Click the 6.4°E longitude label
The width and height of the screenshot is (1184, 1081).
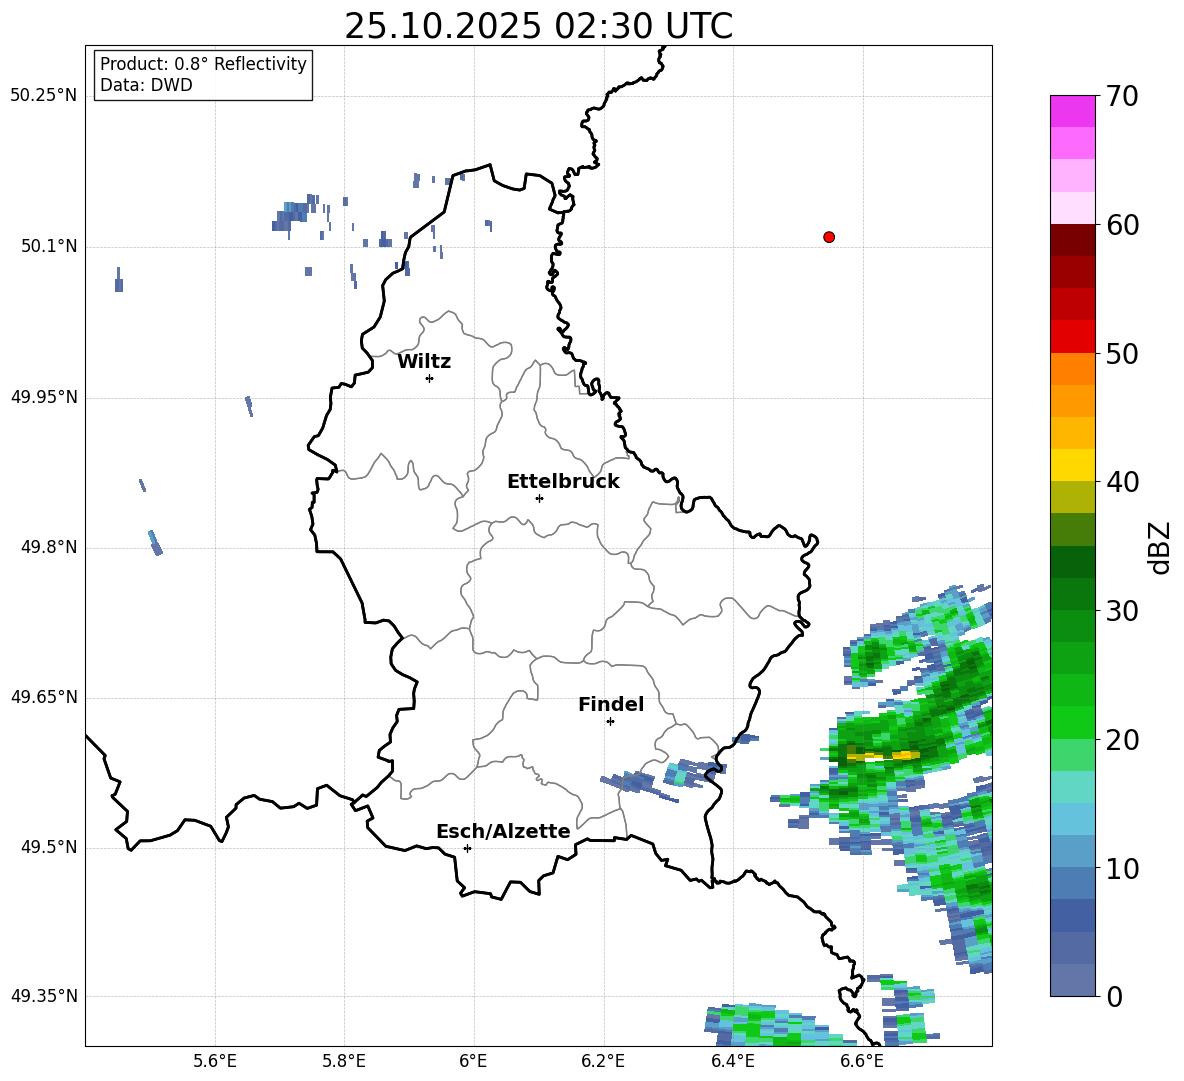pos(732,1061)
